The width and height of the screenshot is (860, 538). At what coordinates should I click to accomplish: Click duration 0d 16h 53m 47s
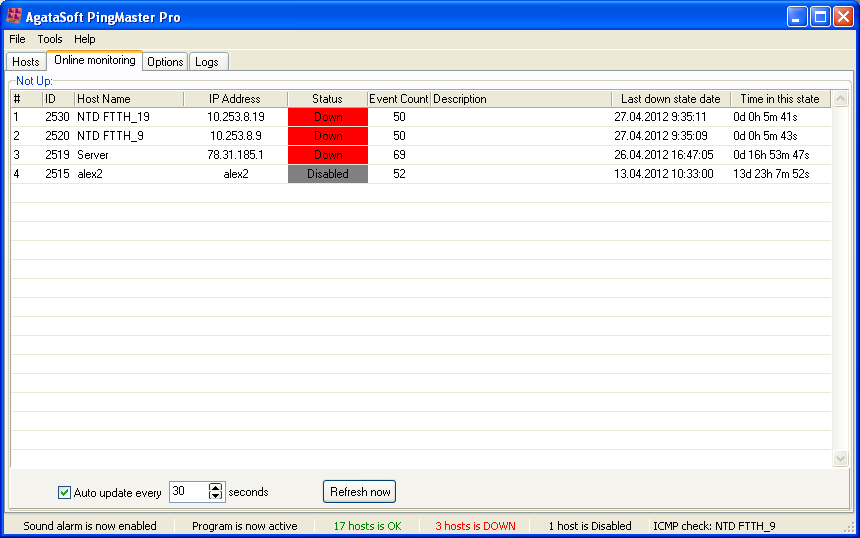point(771,155)
